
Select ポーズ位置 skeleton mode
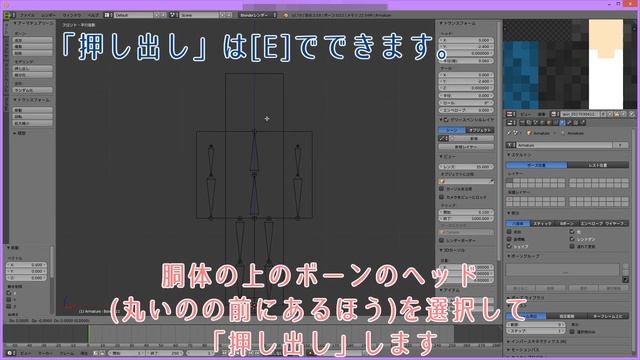click(x=537, y=165)
